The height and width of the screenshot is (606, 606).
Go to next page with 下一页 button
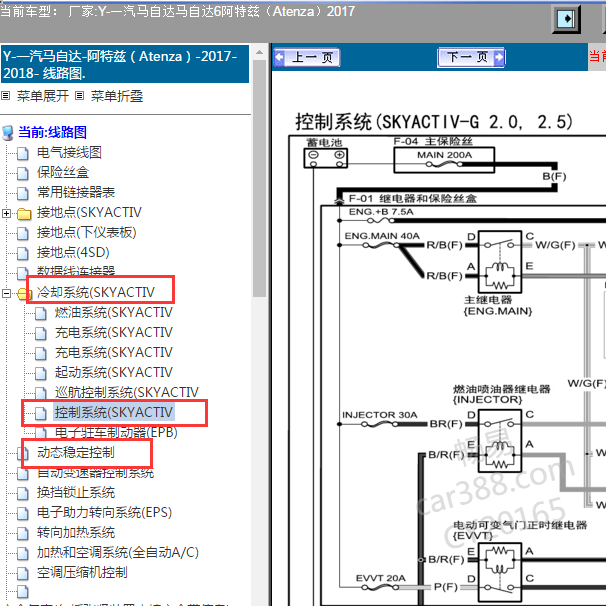pos(471,58)
